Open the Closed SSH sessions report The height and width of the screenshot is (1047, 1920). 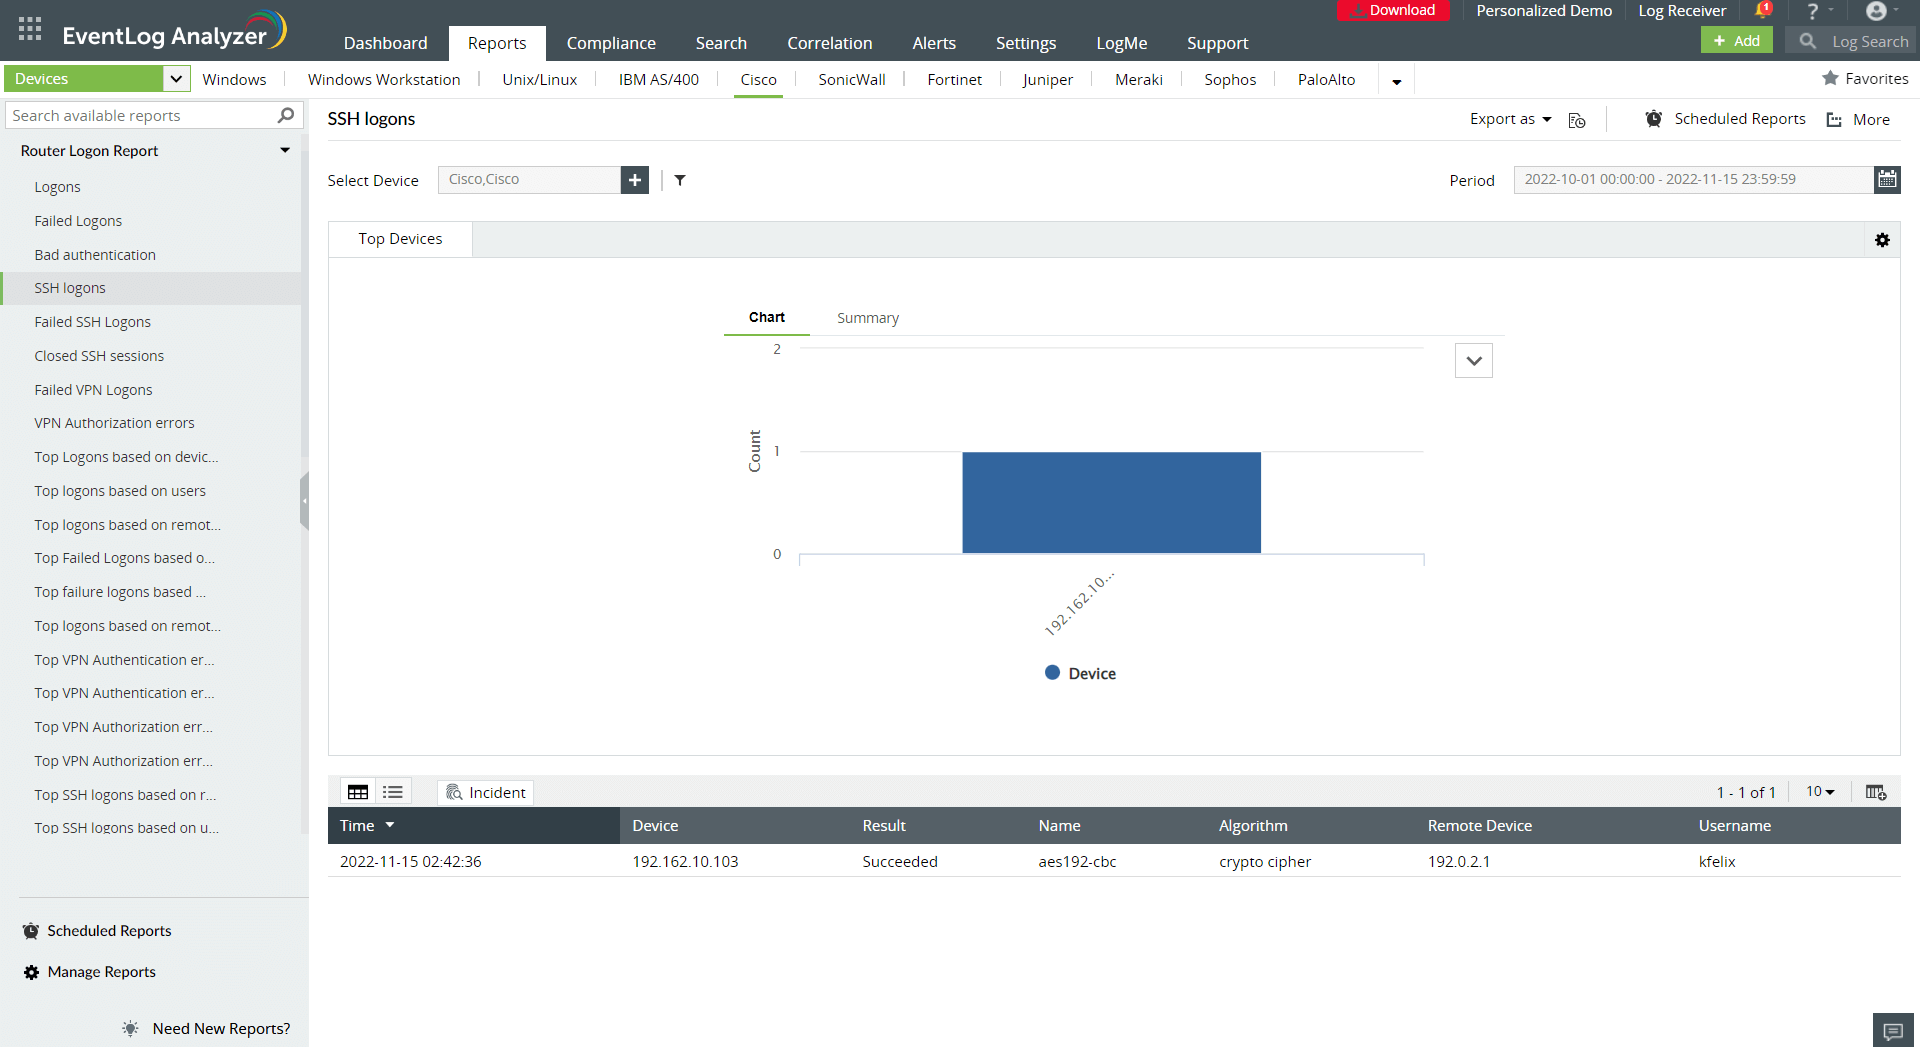coord(99,356)
